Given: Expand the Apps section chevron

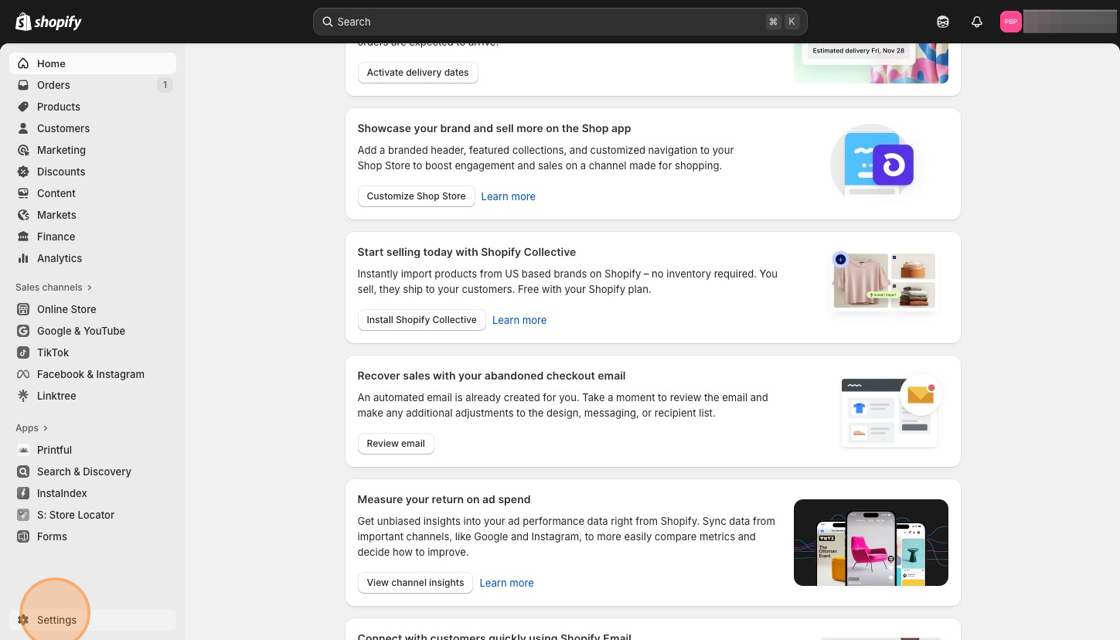Looking at the screenshot, I should 46,428.
